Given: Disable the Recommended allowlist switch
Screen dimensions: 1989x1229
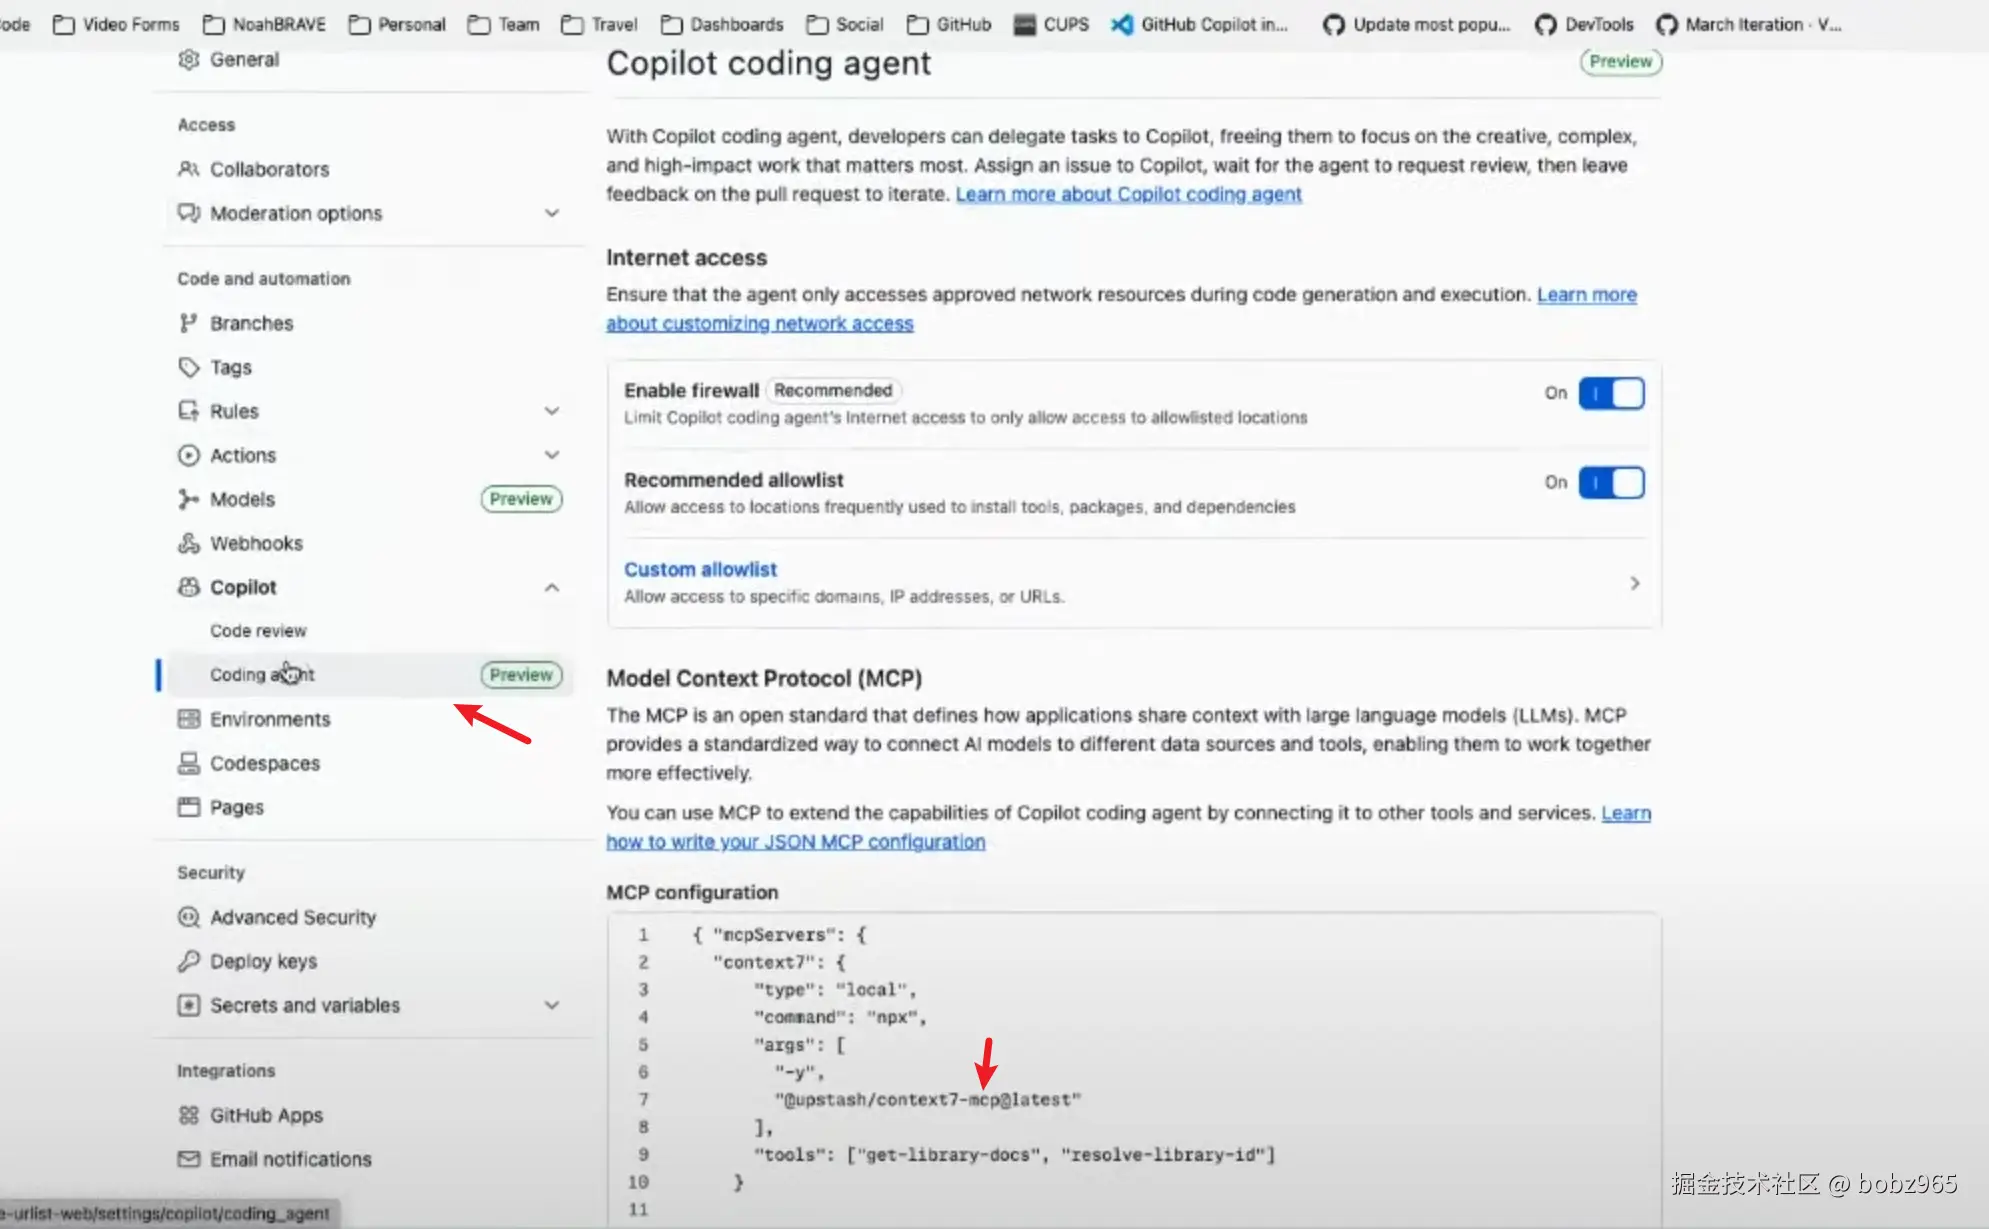Looking at the screenshot, I should (x=1611, y=483).
